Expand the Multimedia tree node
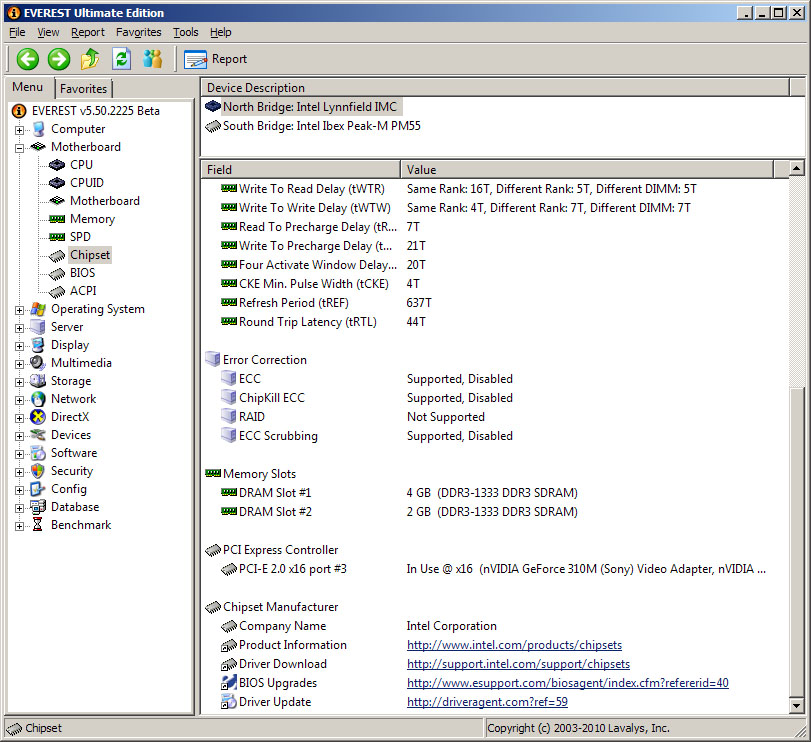The image size is (811, 742). 19,364
